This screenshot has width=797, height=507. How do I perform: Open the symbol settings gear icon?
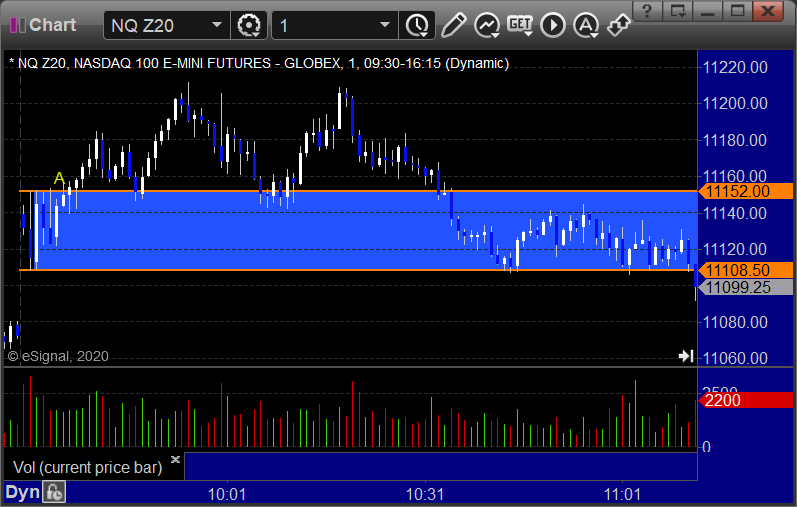[x=249, y=25]
